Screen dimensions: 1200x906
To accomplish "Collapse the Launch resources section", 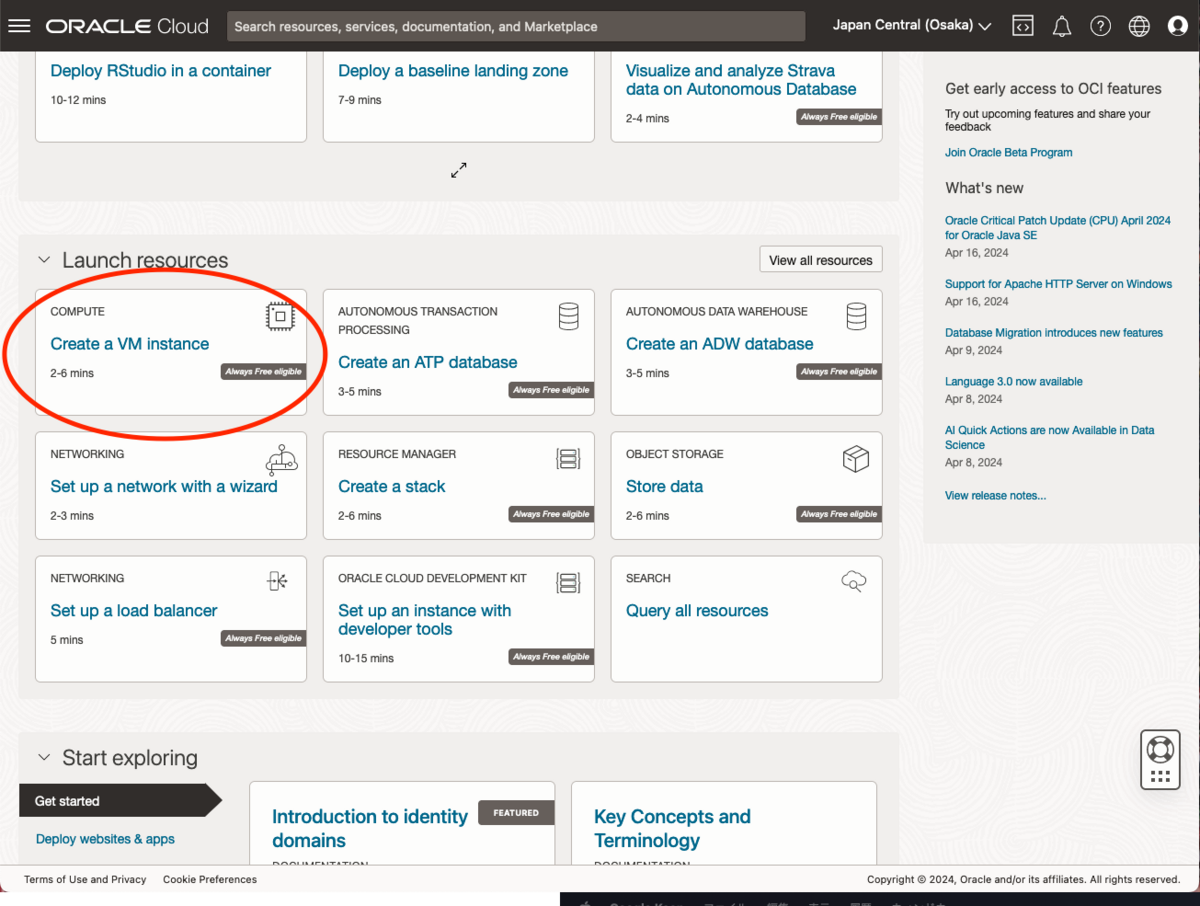I will tap(43, 260).
